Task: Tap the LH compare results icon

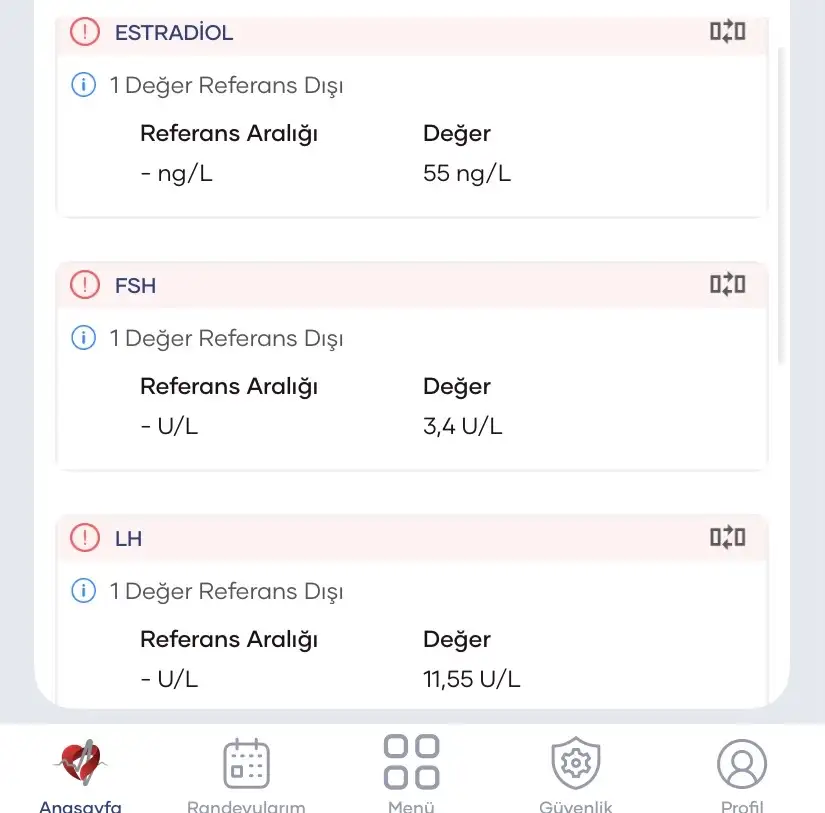Action: click(x=727, y=538)
